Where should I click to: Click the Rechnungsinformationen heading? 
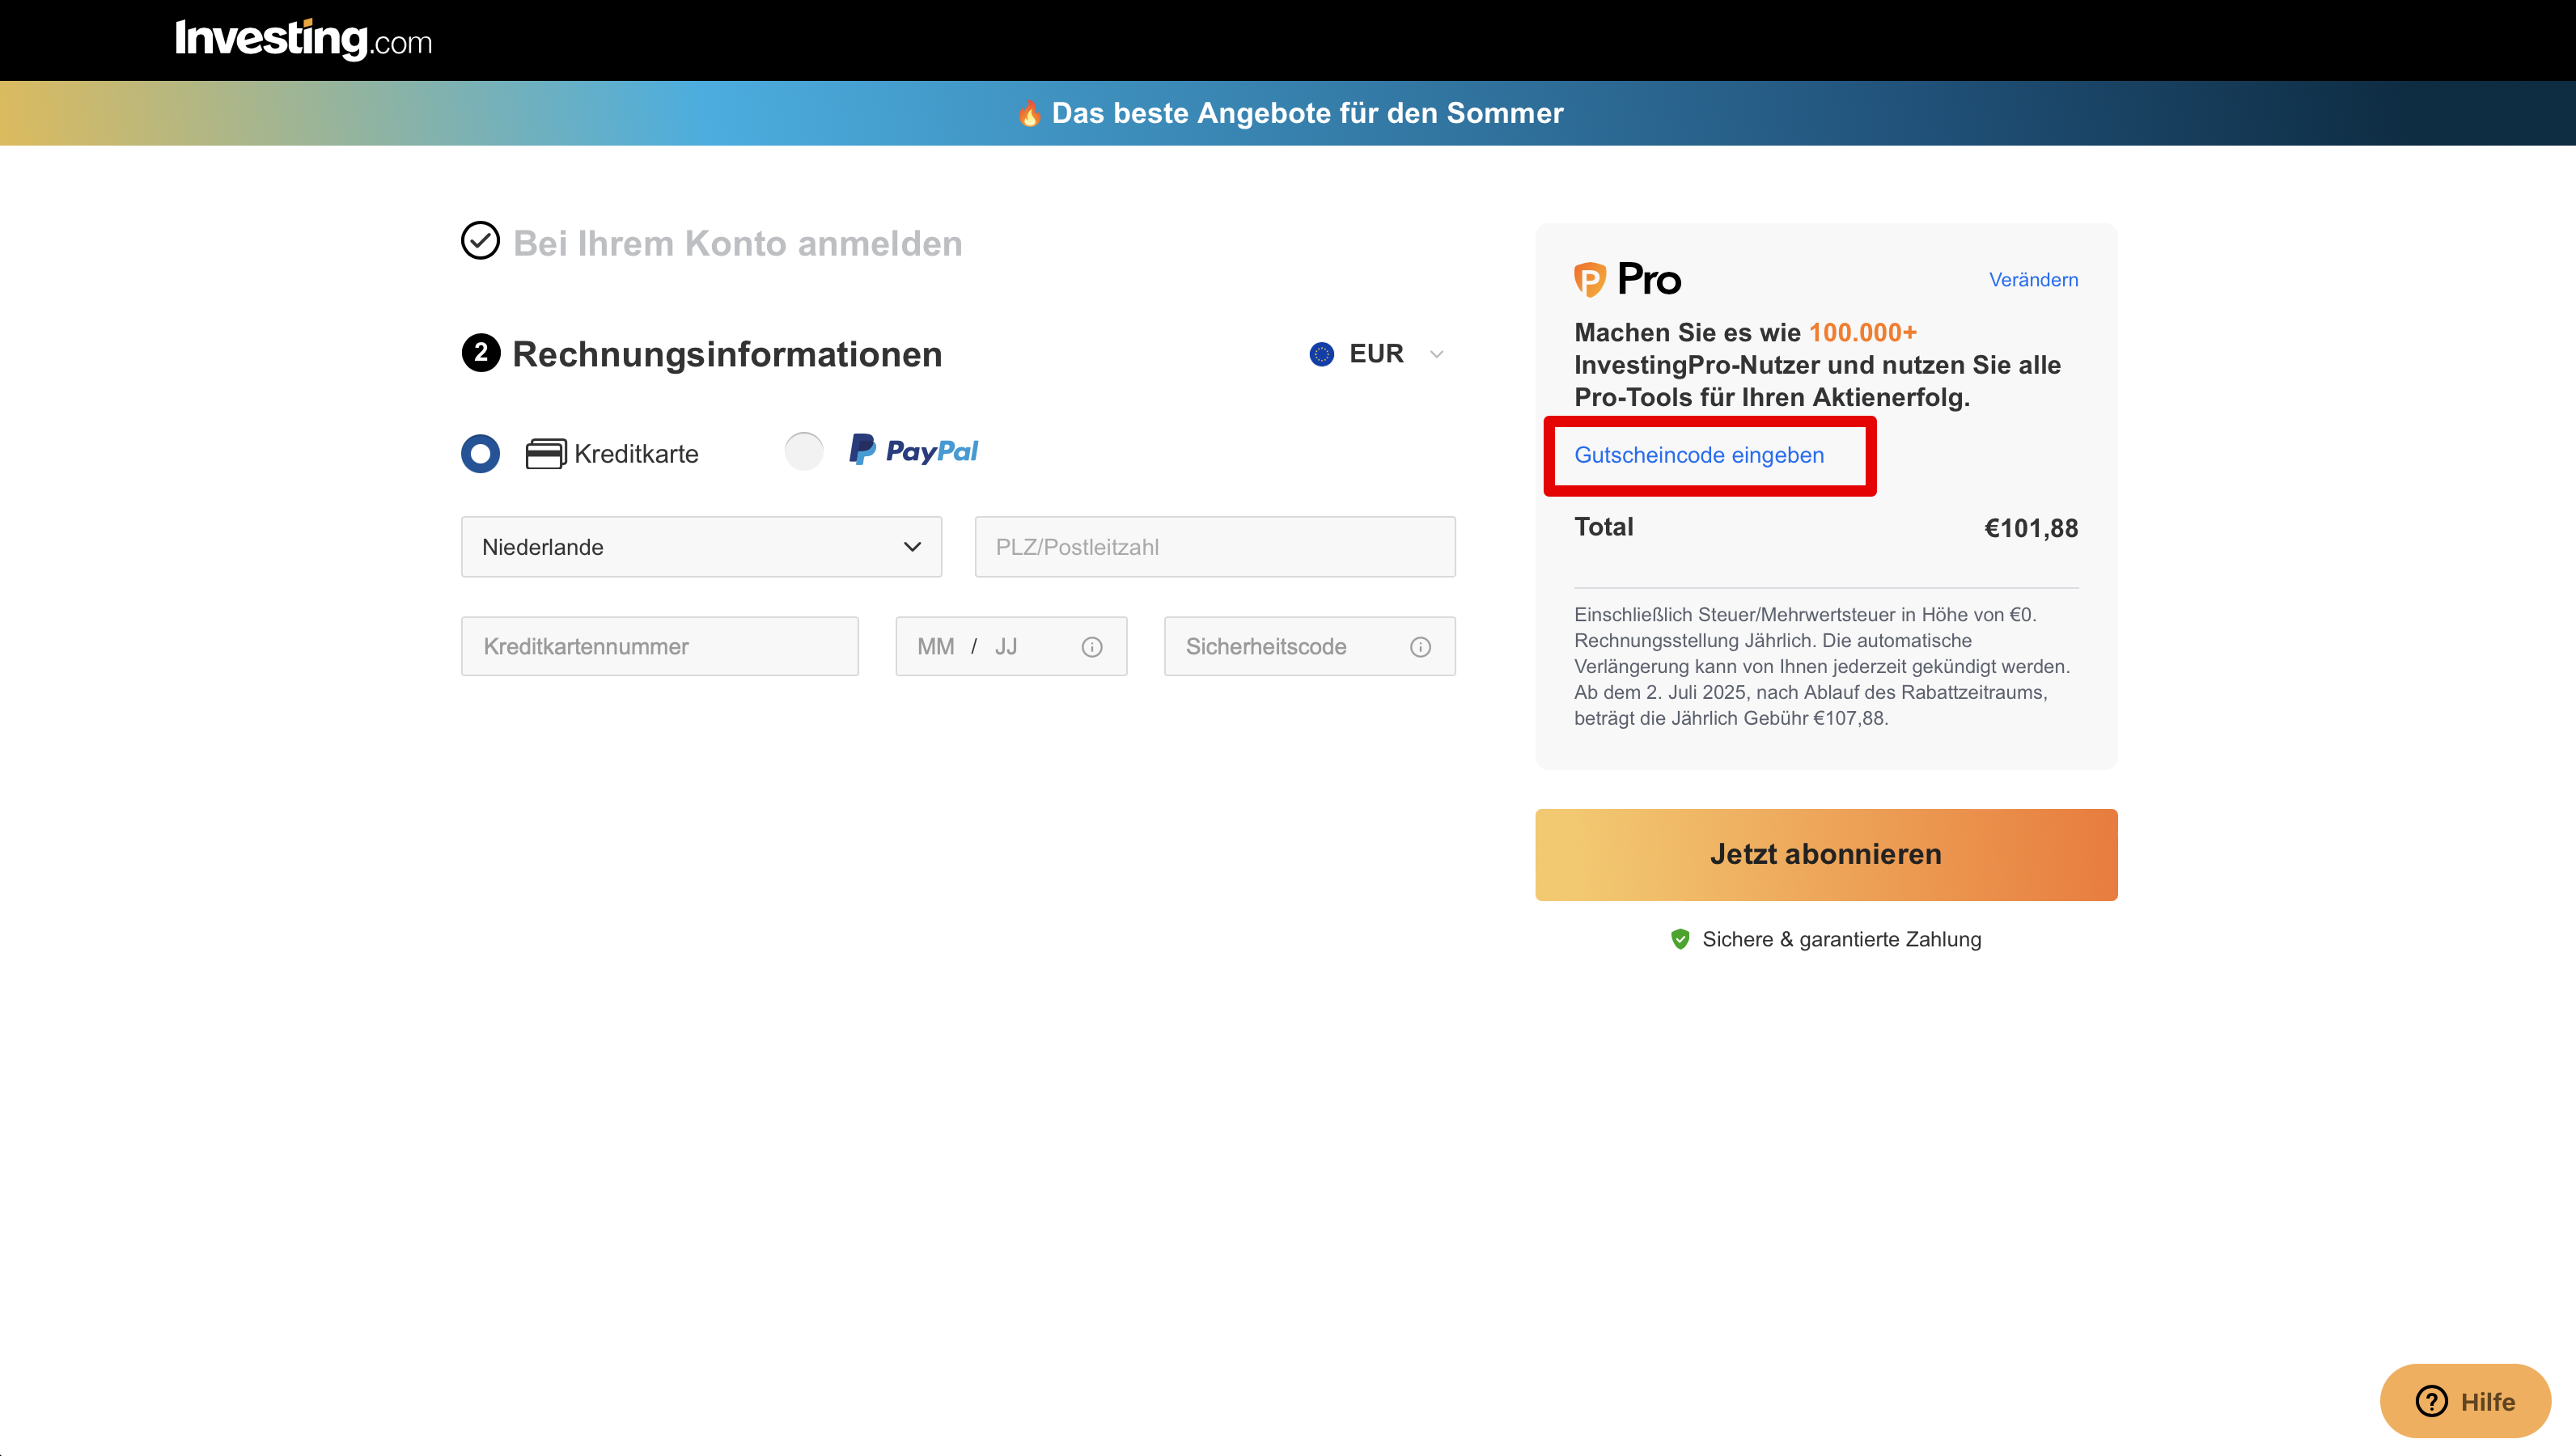727,354
